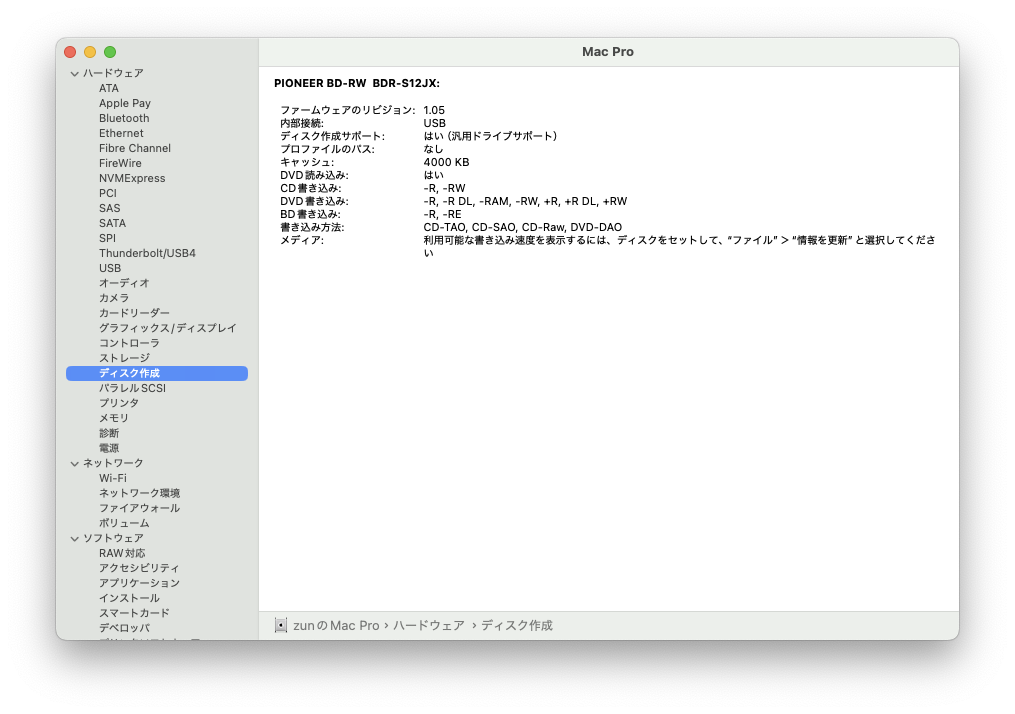The height and width of the screenshot is (714, 1015).
Task: Collapse the ソフトウェア section
Action: coord(74,538)
